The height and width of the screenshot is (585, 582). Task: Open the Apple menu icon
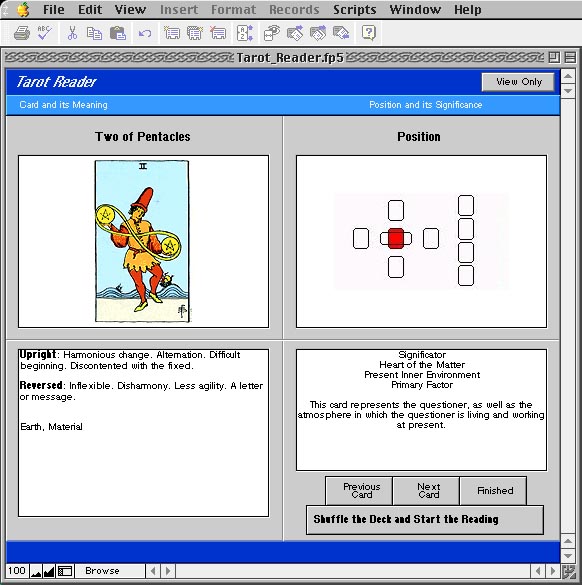[23, 10]
